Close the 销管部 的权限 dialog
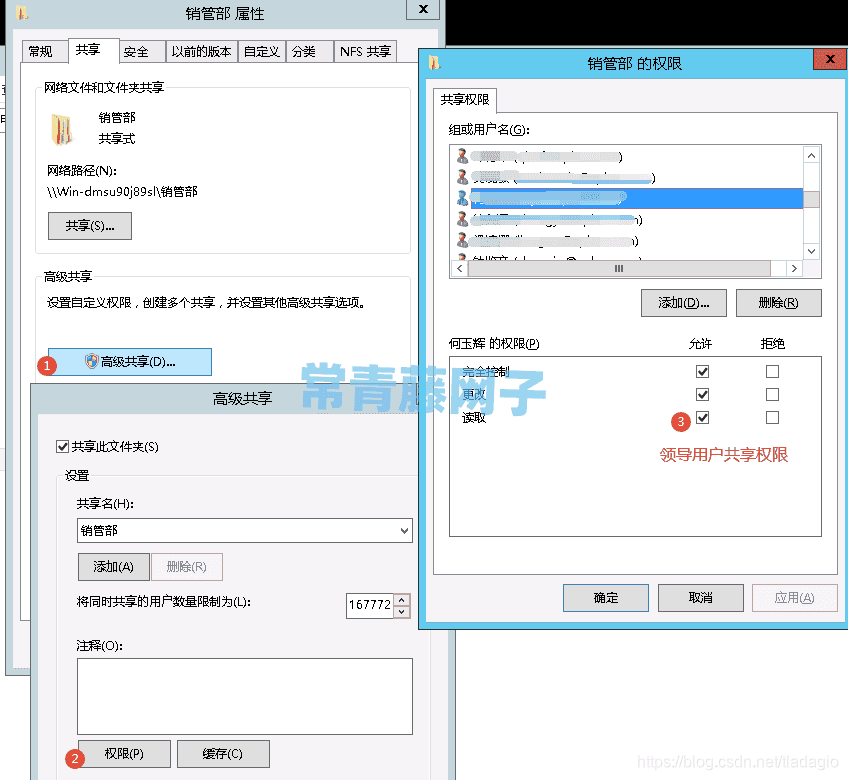 pos(830,59)
